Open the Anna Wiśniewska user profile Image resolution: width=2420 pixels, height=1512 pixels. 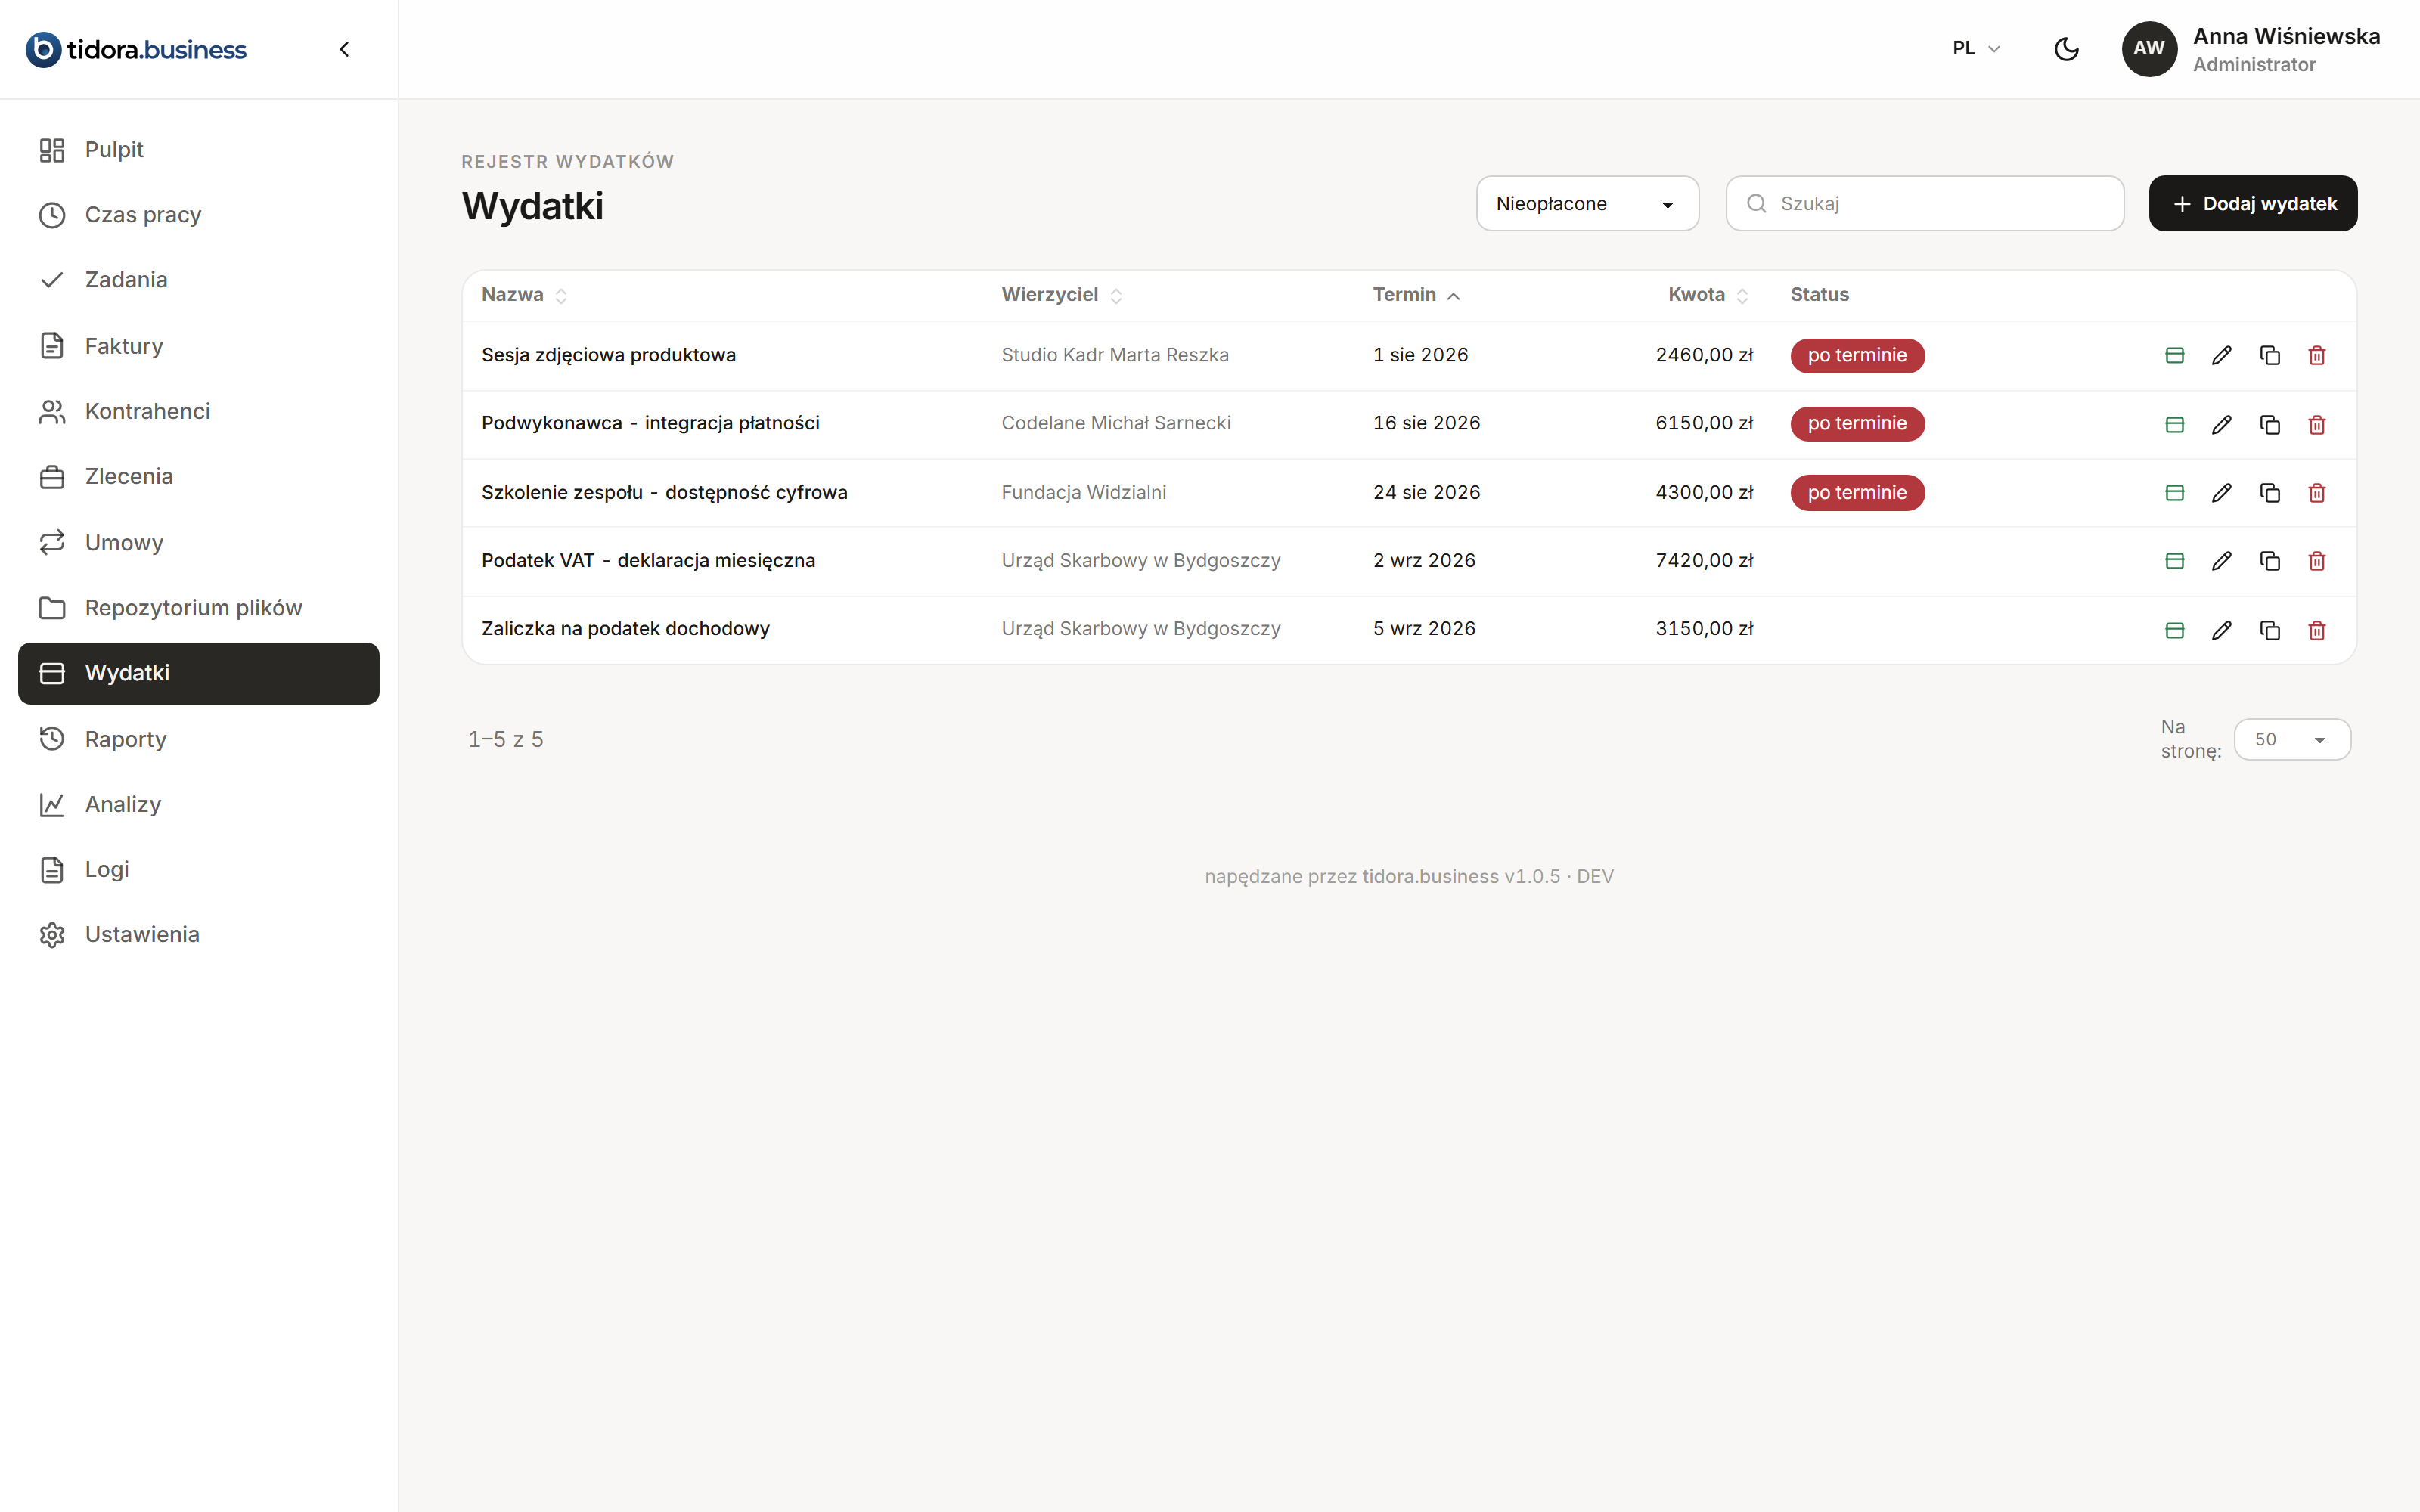coord(2251,49)
